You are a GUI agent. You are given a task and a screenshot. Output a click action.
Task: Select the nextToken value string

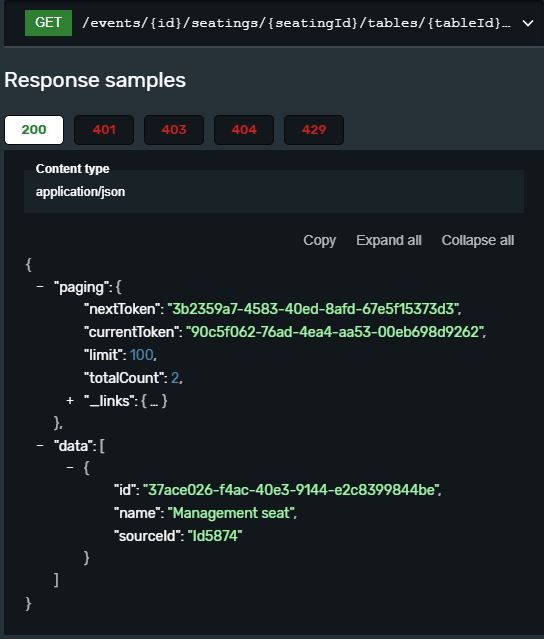pyautogui.click(x=313, y=309)
